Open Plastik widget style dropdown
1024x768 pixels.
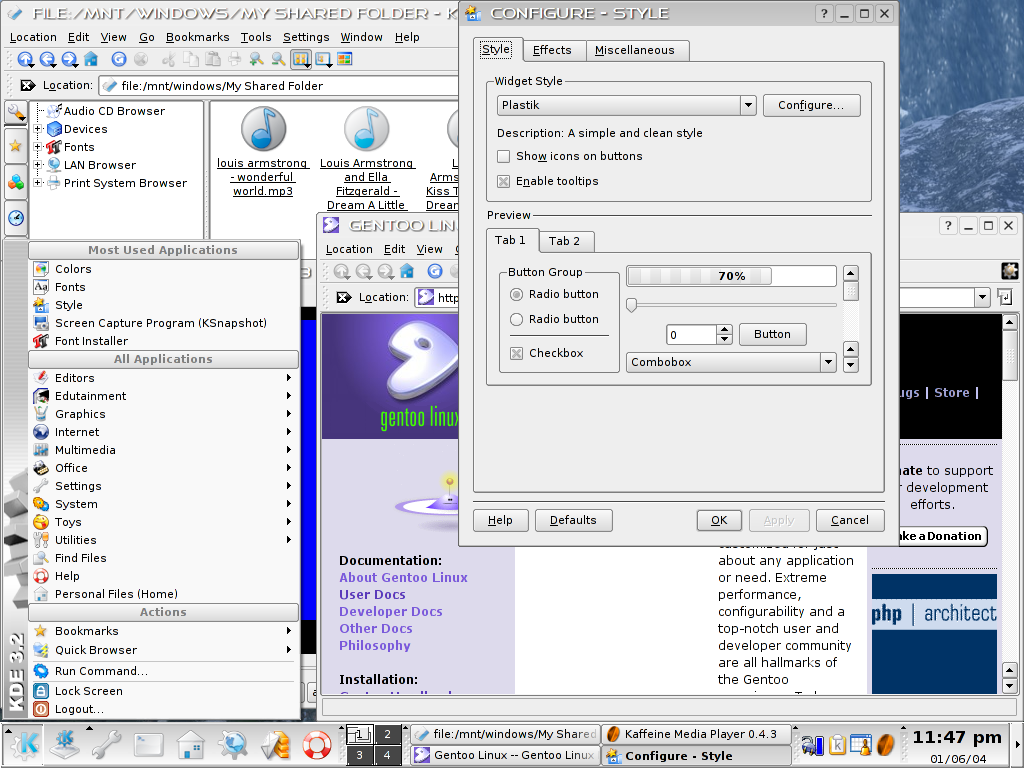pos(748,105)
